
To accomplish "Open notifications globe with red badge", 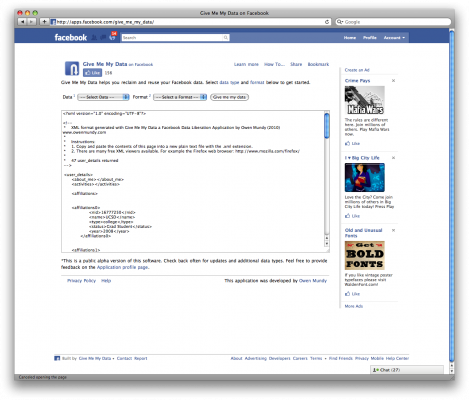I will tap(113, 37).
